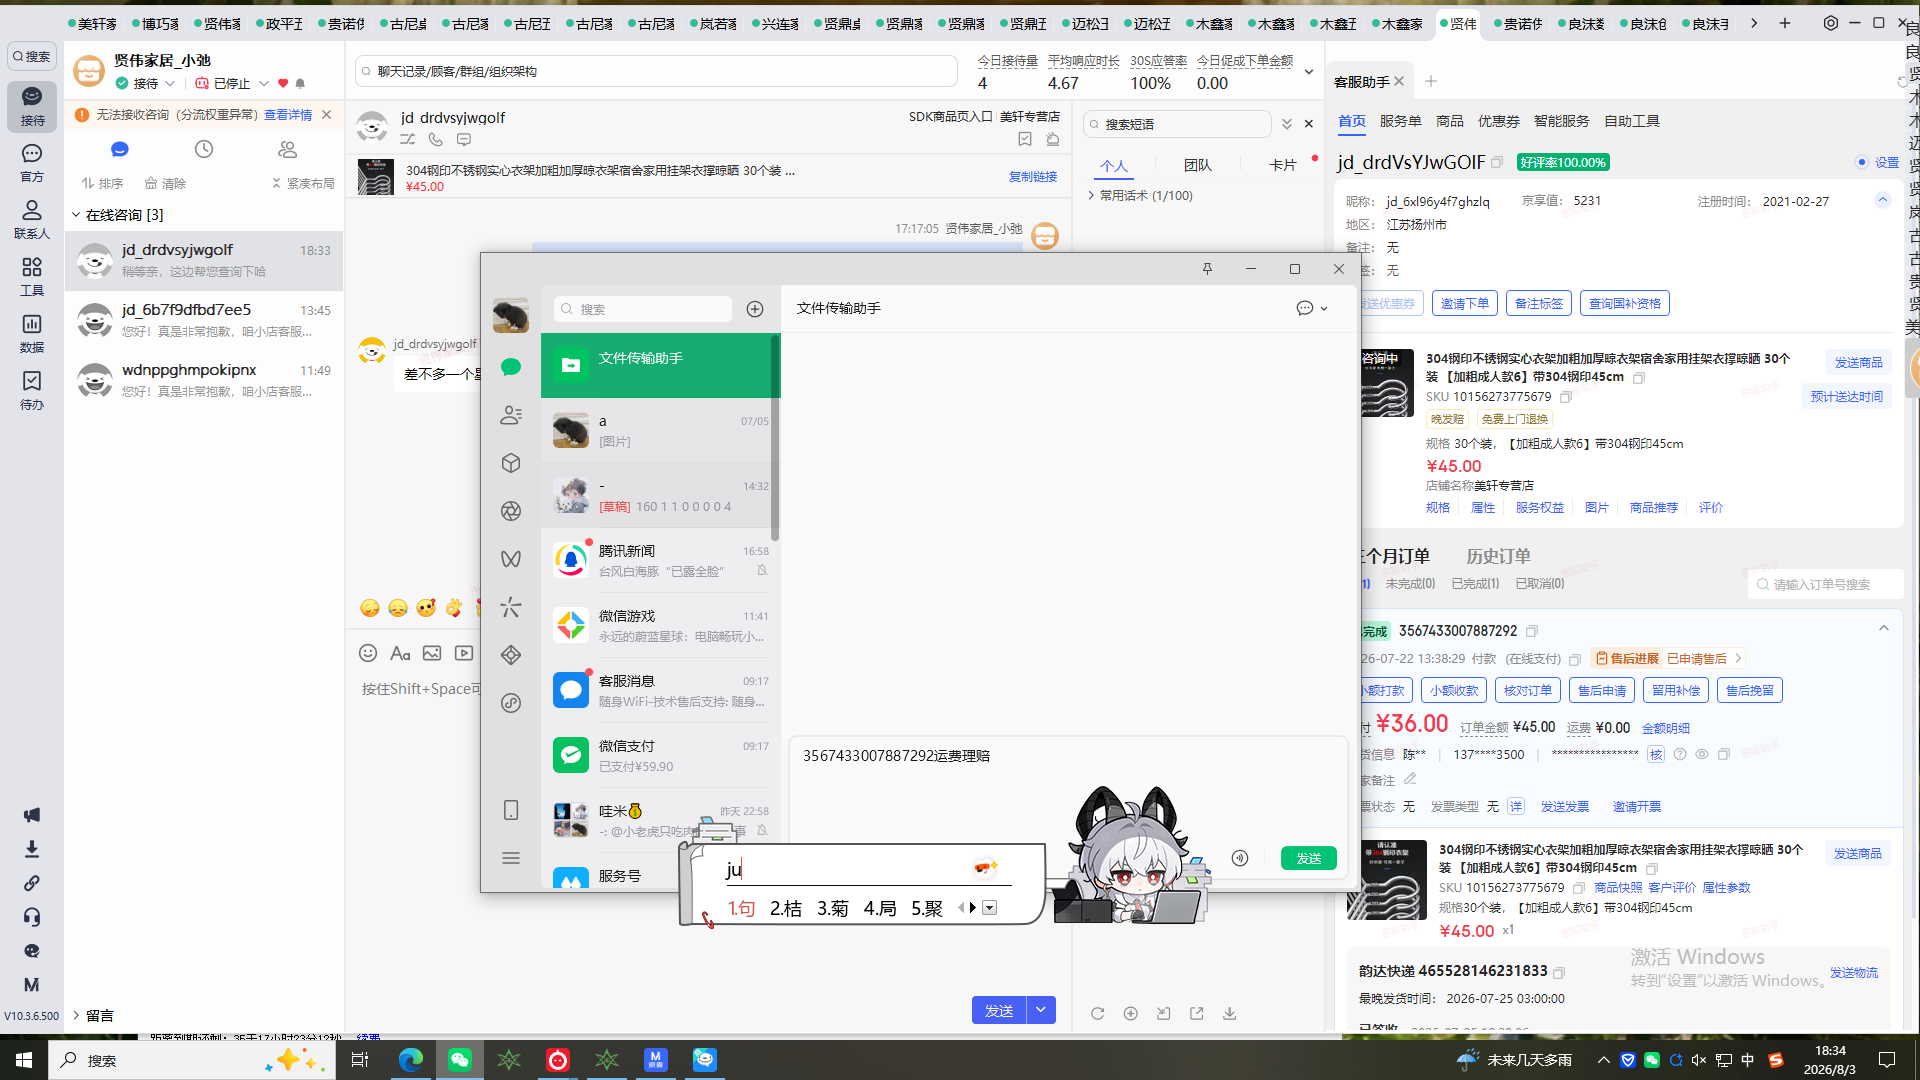
Task: Focus the order number search field
Action: point(1826,584)
